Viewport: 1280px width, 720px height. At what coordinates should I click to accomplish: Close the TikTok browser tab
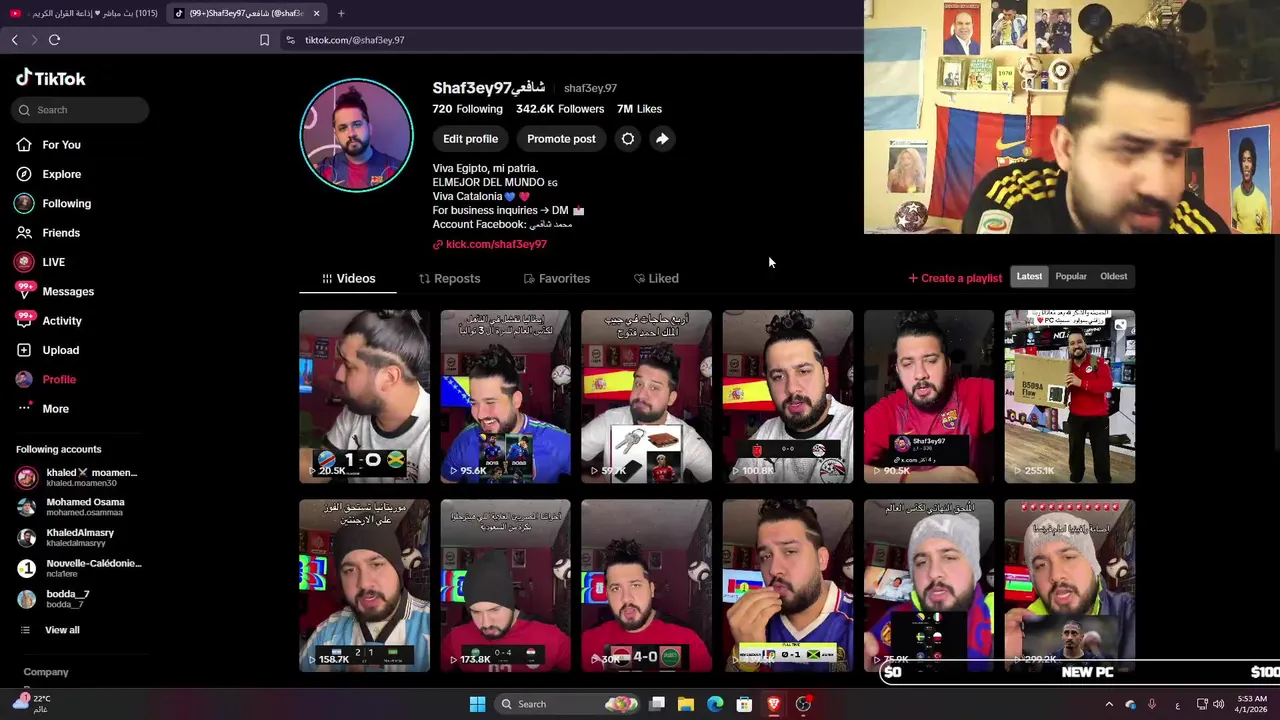[316, 13]
